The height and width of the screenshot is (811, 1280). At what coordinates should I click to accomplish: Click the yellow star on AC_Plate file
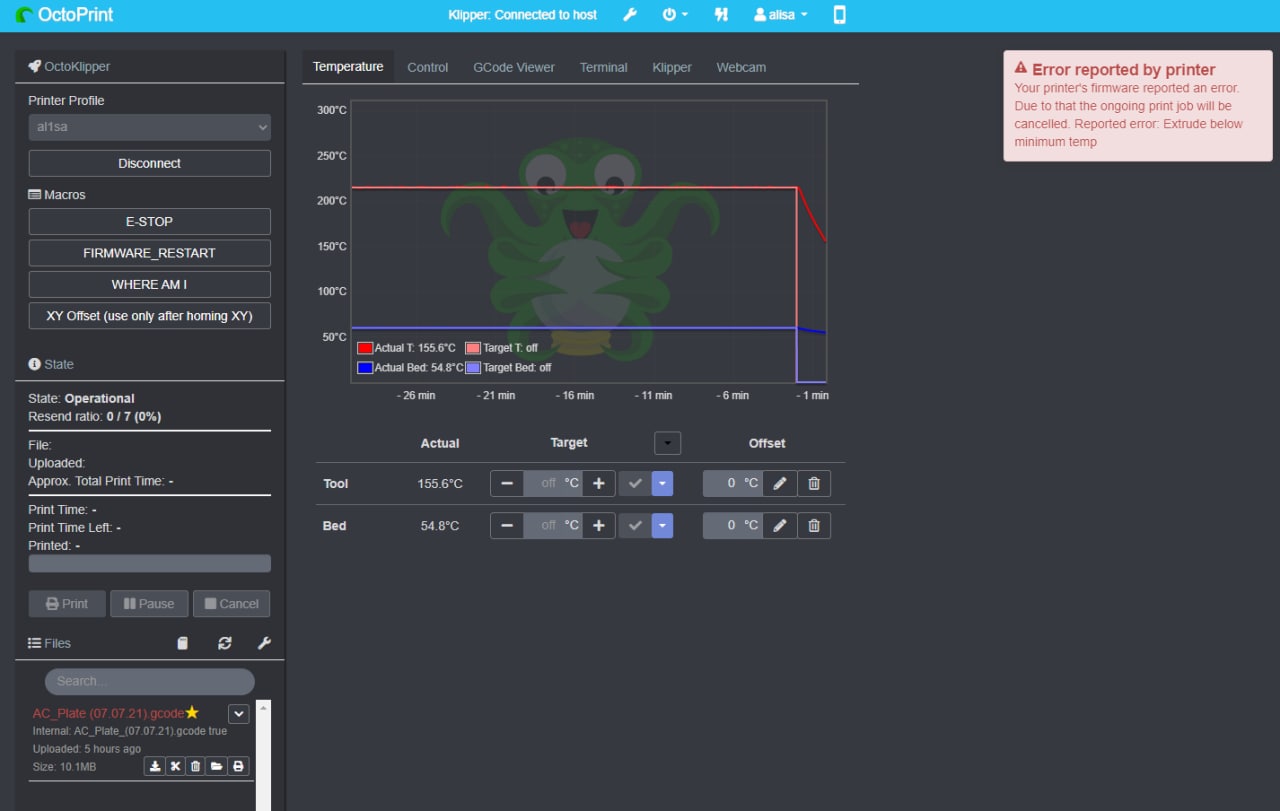[192, 713]
